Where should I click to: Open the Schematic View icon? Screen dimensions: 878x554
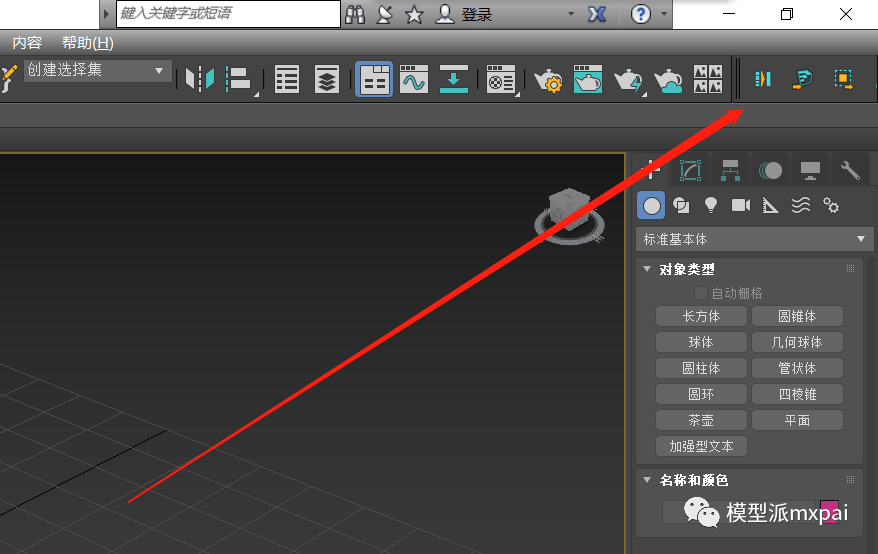(454, 79)
